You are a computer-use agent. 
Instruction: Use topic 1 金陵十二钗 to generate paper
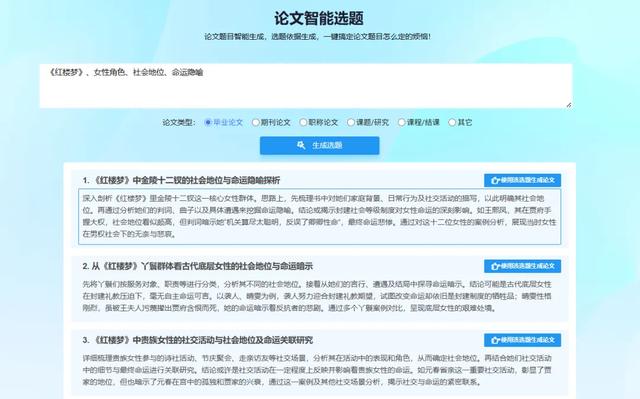click(x=522, y=180)
